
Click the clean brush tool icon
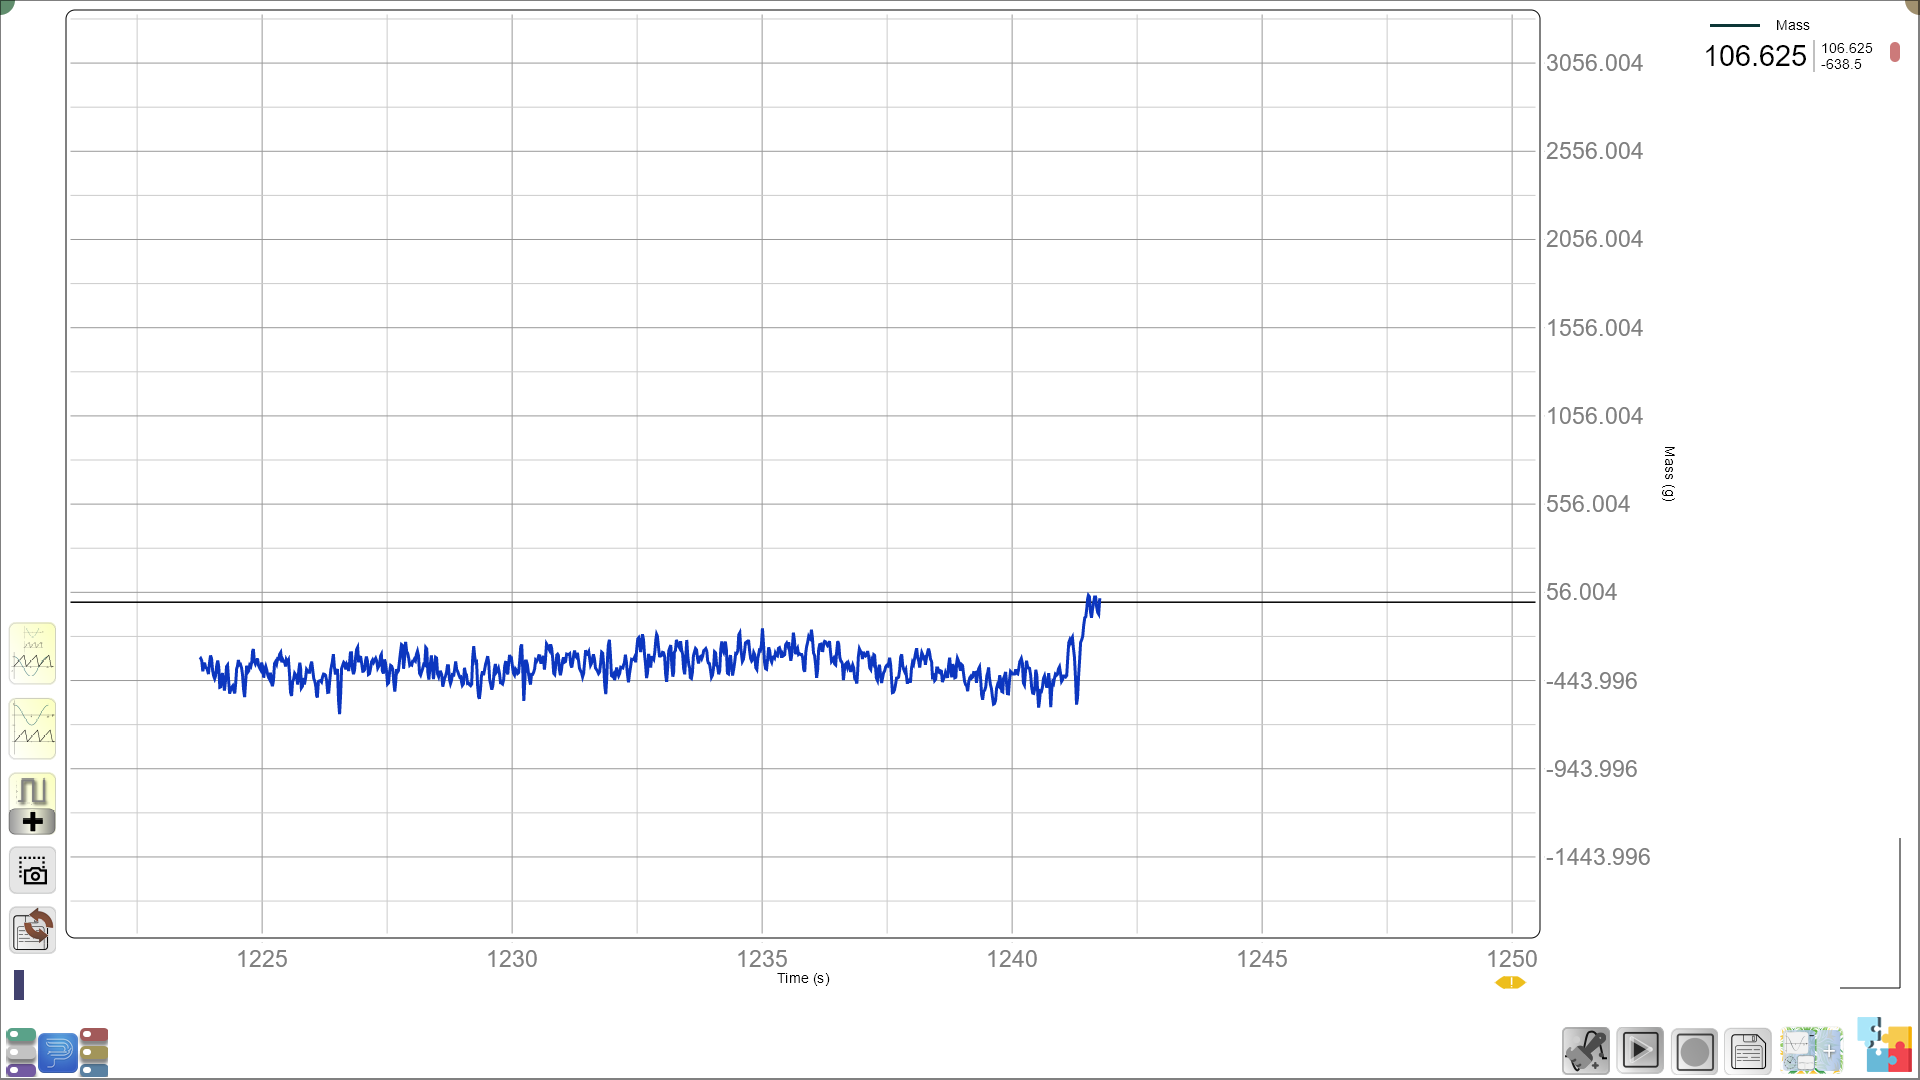[1586, 1051]
